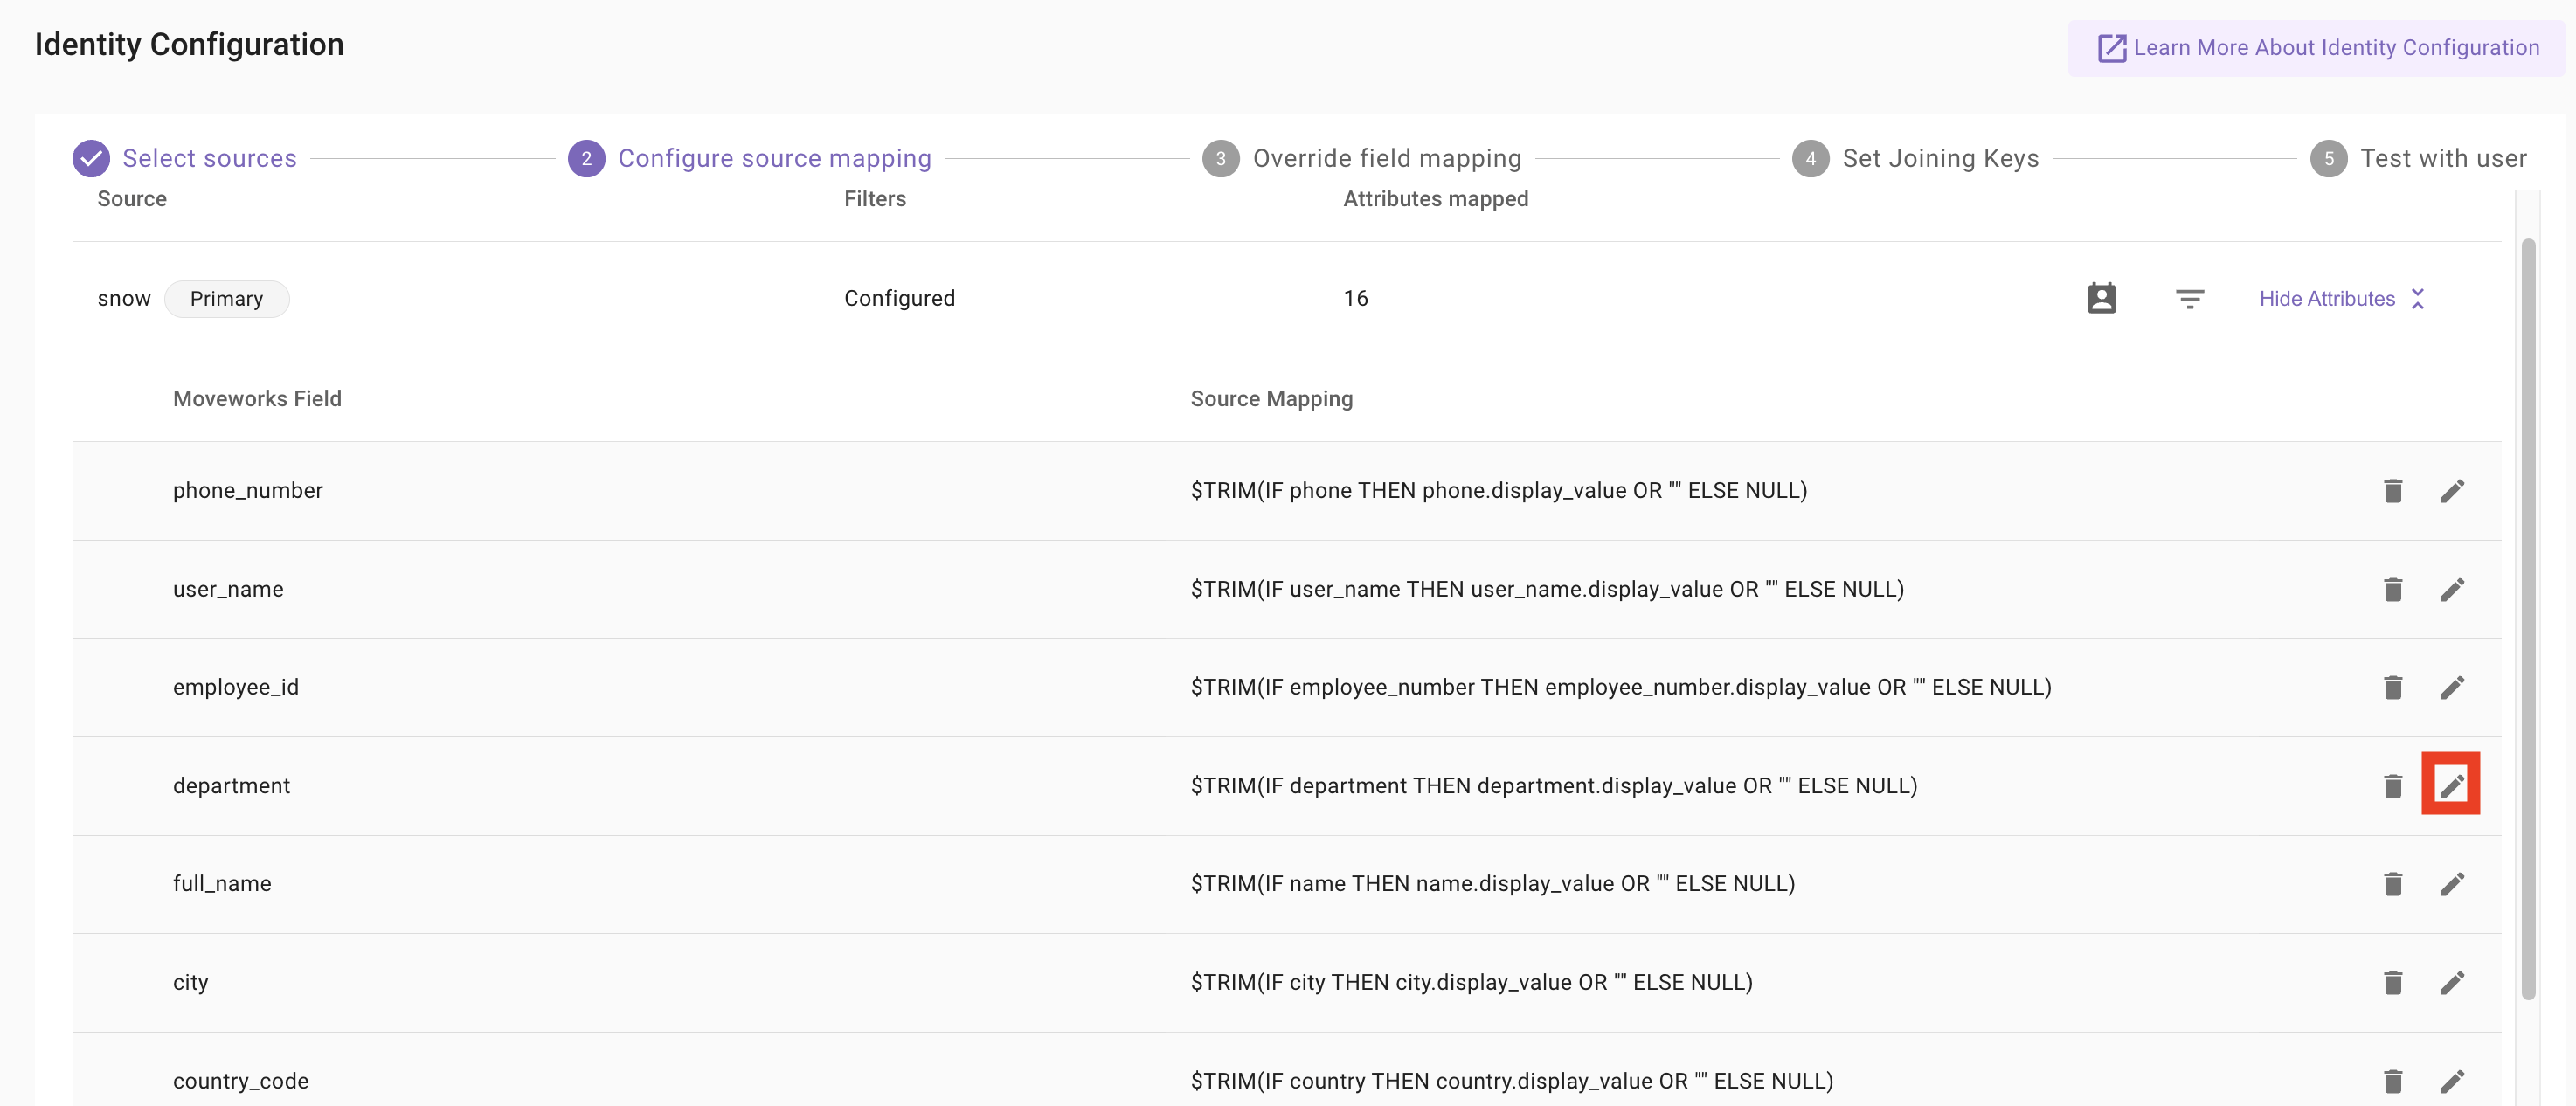This screenshot has width=2576, height=1106.
Task: Edit the full_name mapping
Action: pos(2452,884)
